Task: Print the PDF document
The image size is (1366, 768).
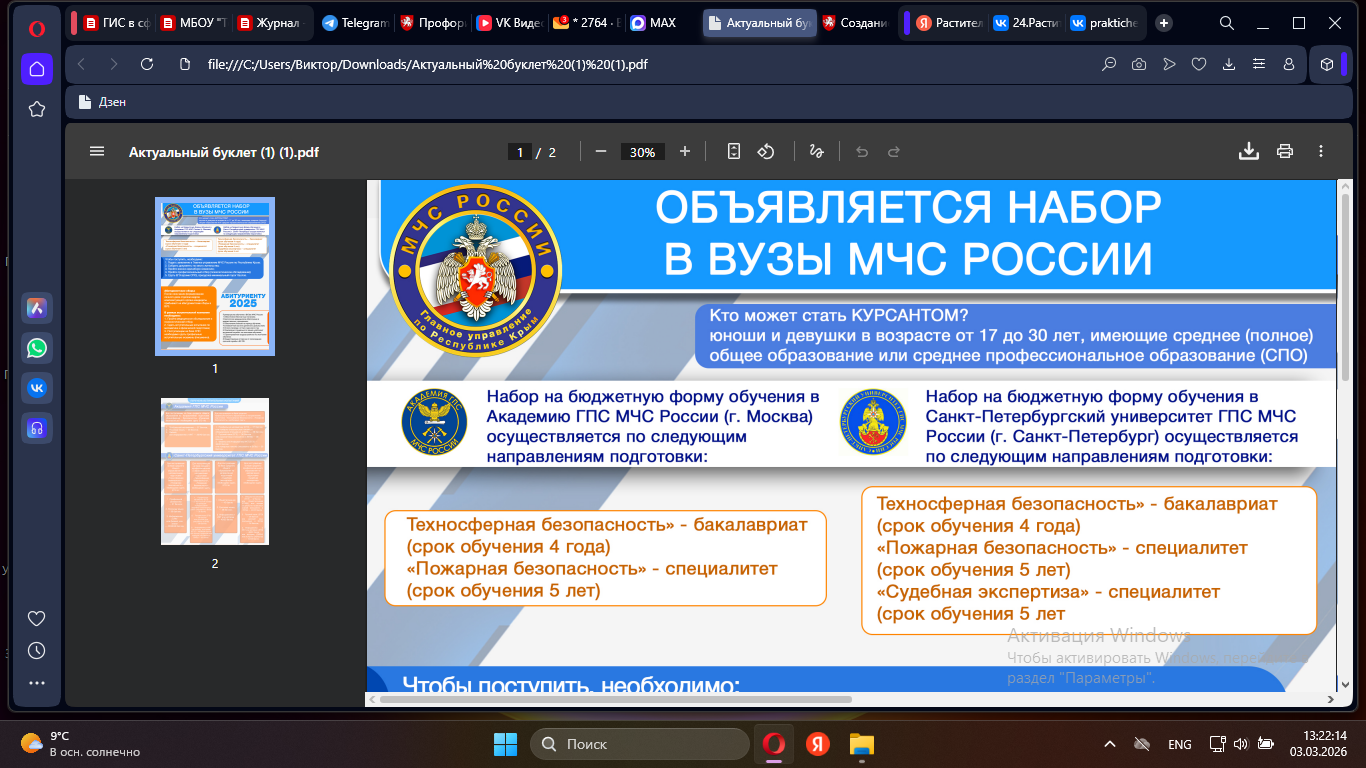Action: 1285,152
